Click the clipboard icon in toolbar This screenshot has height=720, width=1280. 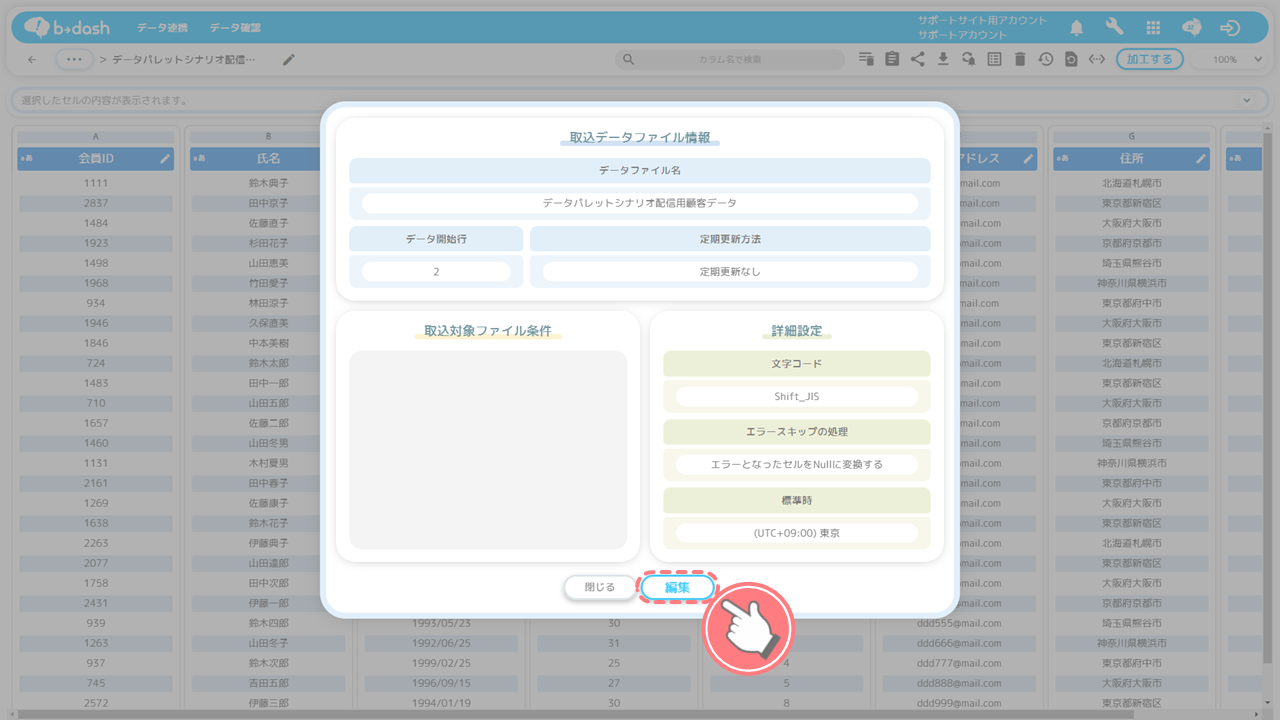[892, 59]
